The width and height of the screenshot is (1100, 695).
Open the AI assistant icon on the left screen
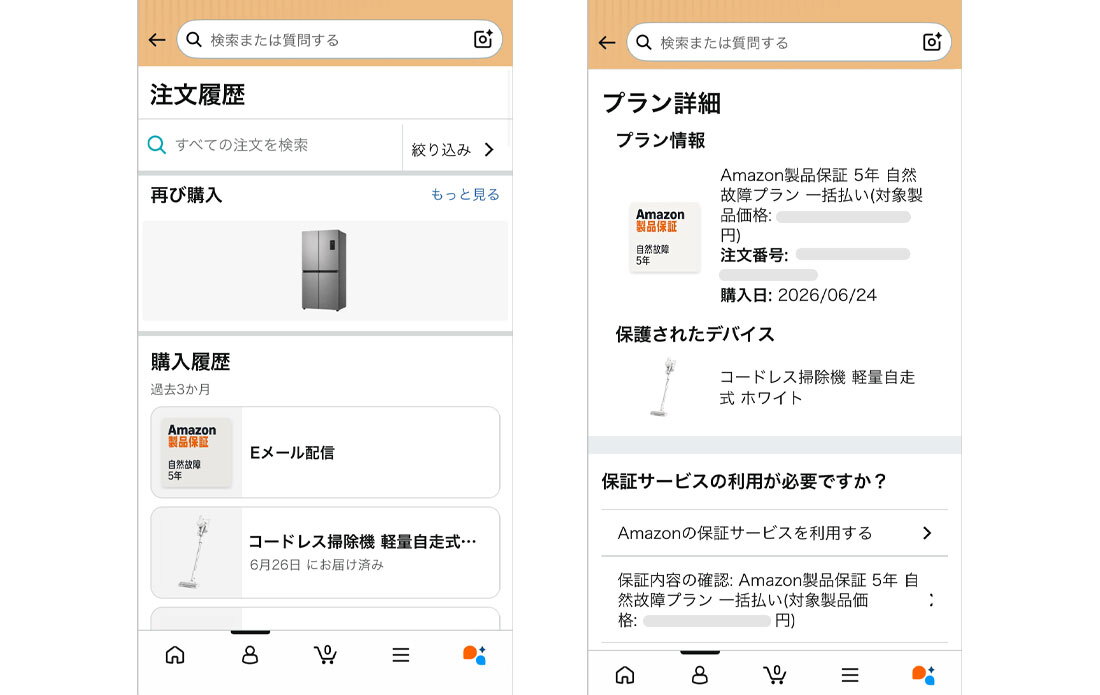click(x=475, y=655)
